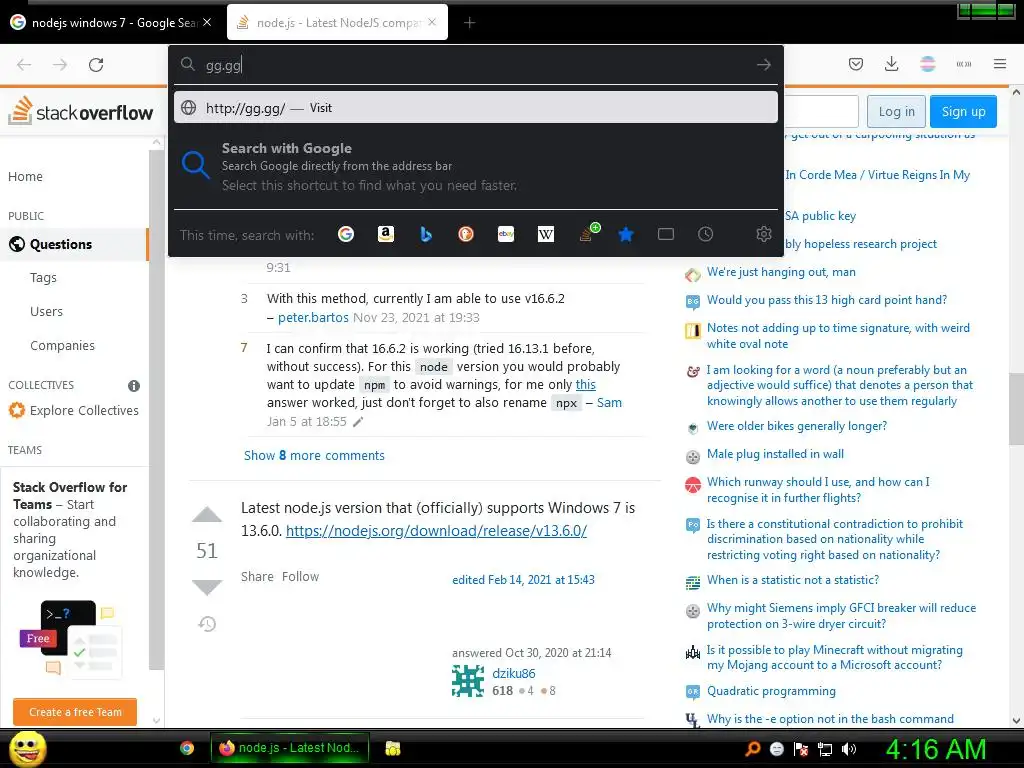The height and width of the screenshot is (768, 1024).
Task: Click Follow under the answer
Action: (x=300, y=577)
